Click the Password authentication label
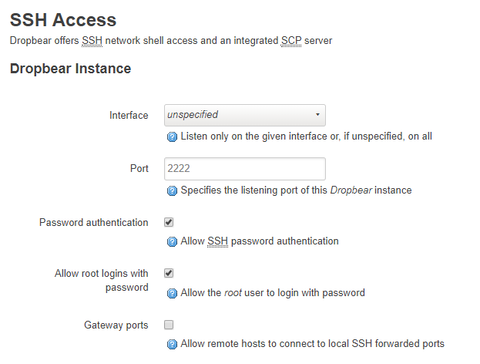The width and height of the screenshot is (480, 364). 94,222
